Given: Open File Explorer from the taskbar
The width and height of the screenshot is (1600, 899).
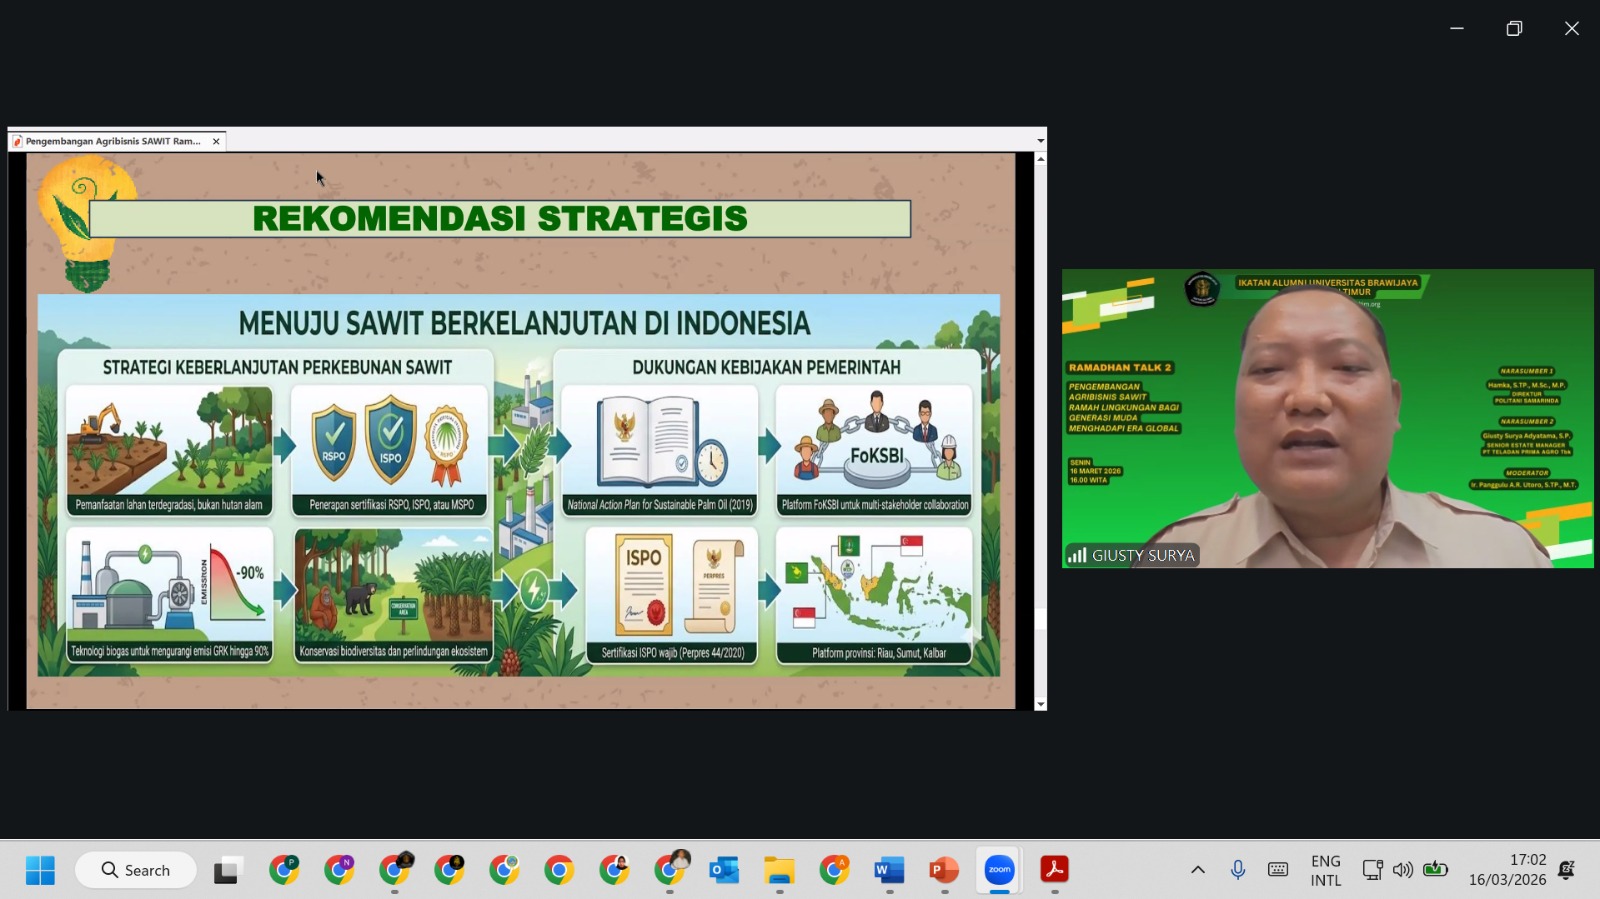Looking at the screenshot, I should coord(779,870).
